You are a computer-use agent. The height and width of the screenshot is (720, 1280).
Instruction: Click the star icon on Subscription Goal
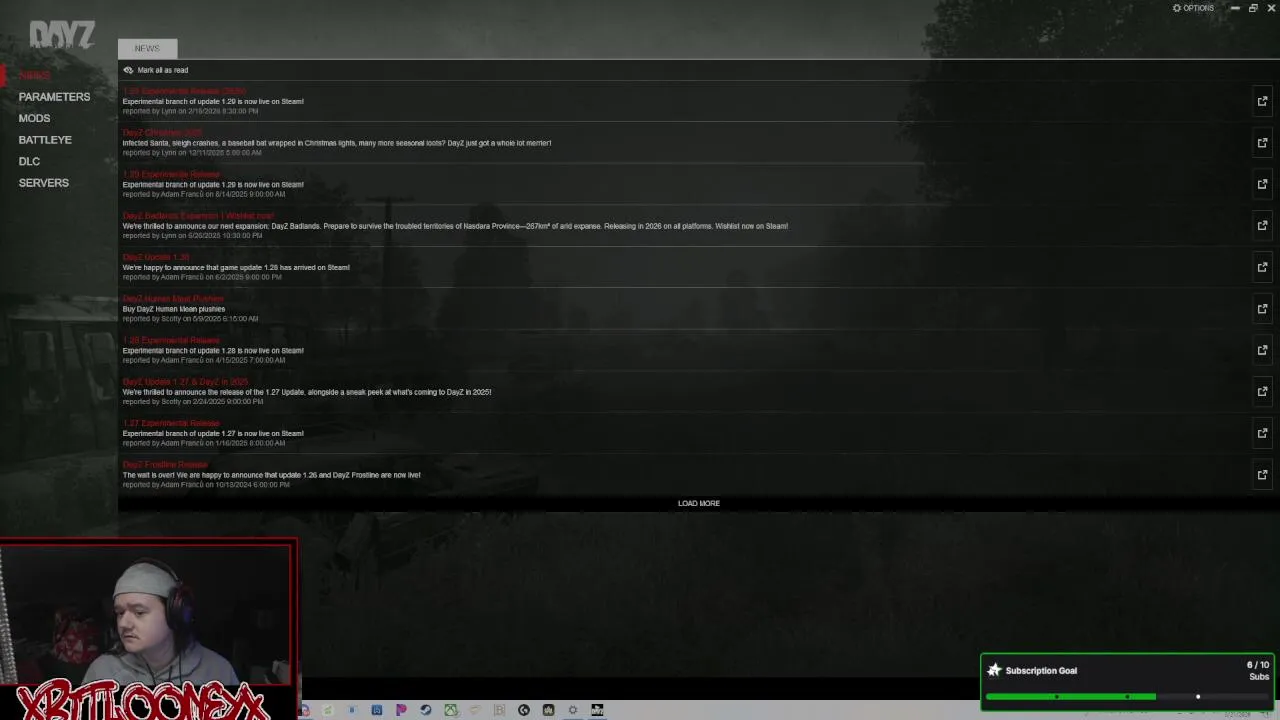(994, 671)
